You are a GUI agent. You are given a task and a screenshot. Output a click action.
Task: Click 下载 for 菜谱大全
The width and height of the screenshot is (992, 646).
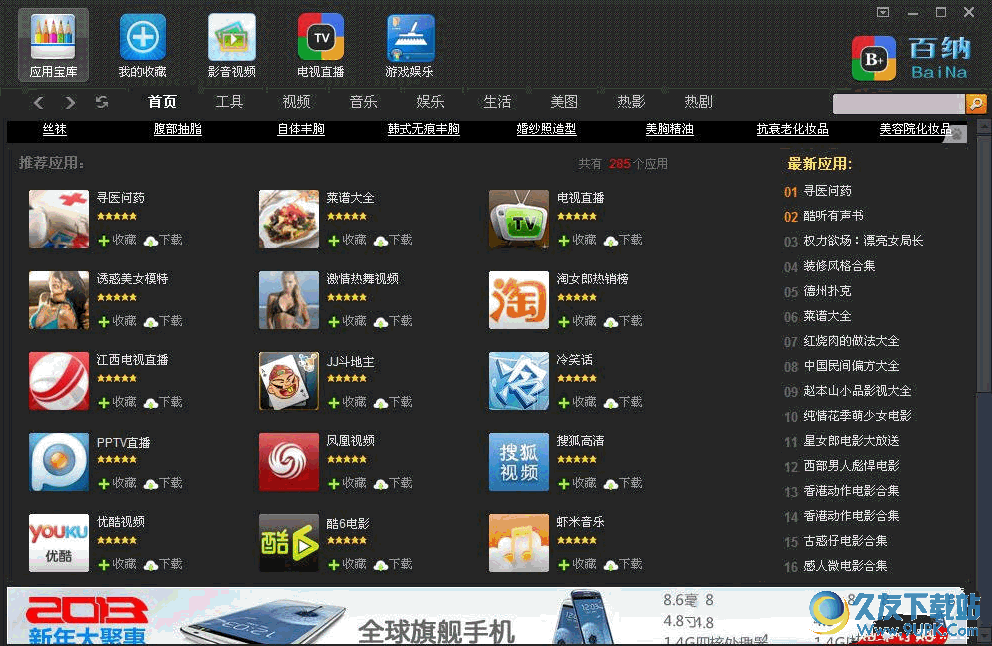point(394,240)
